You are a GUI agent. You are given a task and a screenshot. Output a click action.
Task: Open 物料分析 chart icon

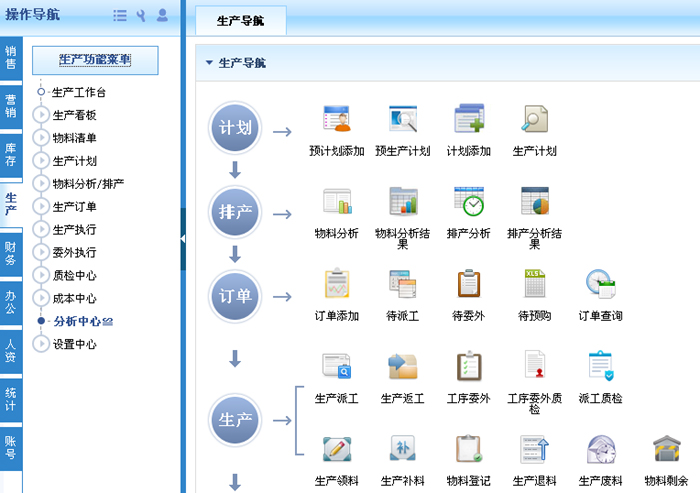336,201
